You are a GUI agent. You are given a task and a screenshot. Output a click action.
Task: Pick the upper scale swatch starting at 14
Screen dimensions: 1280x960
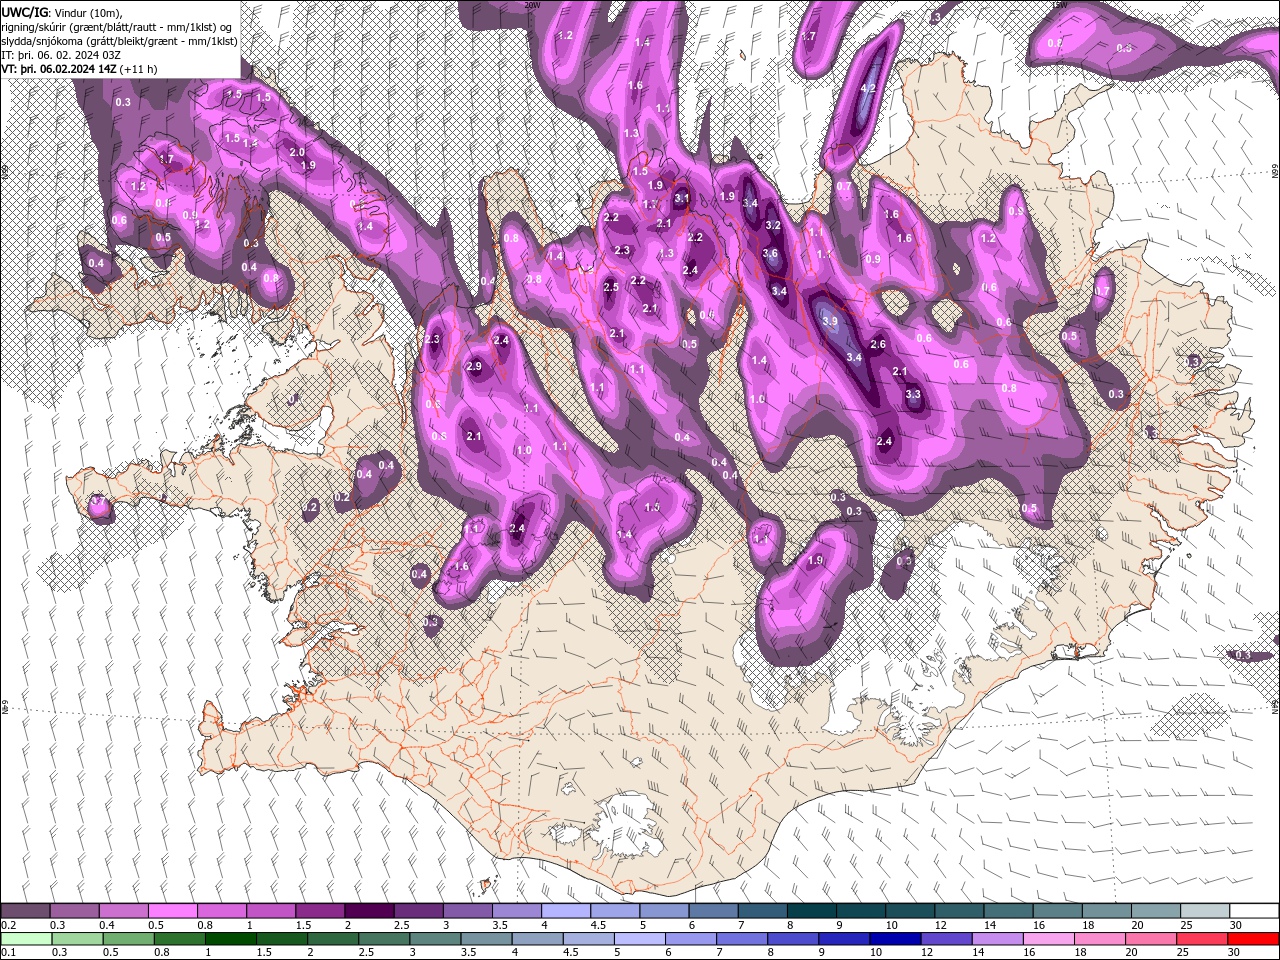[x=1008, y=911]
